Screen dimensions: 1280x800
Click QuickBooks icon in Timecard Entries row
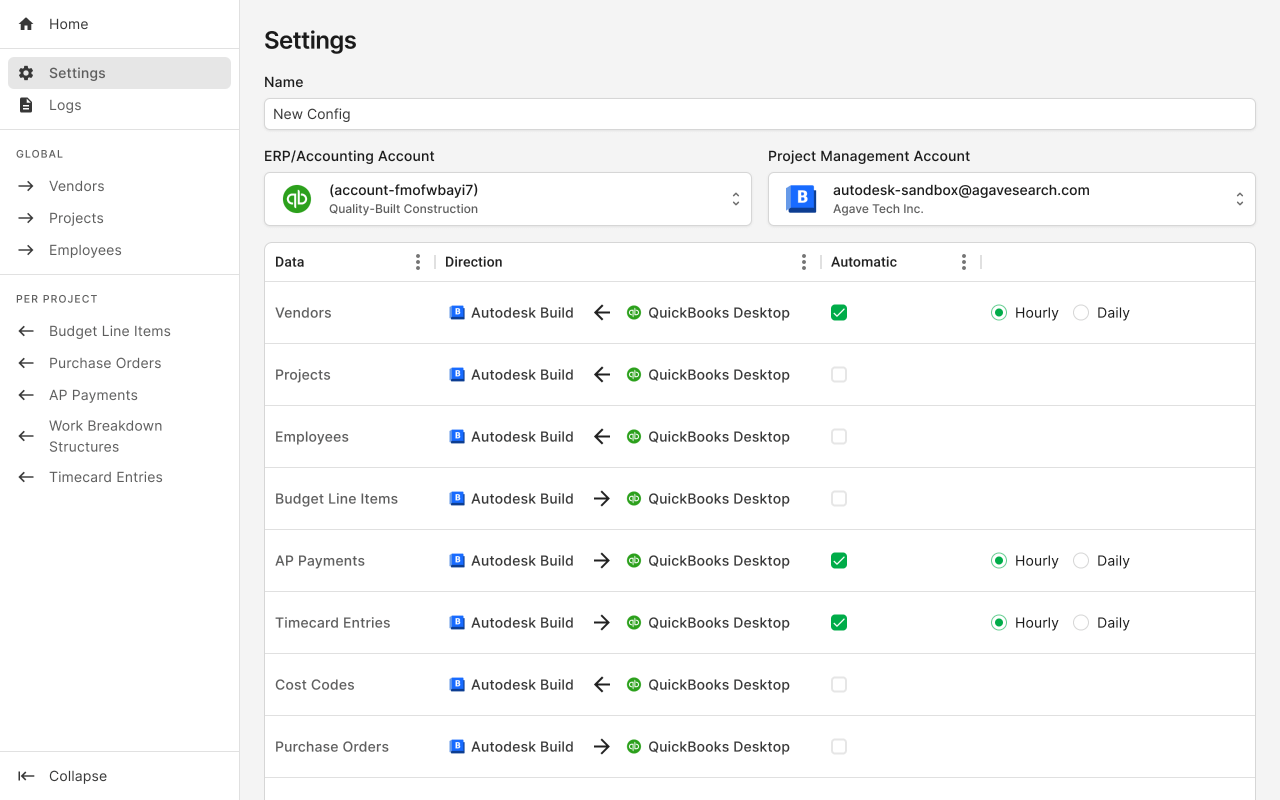point(634,623)
